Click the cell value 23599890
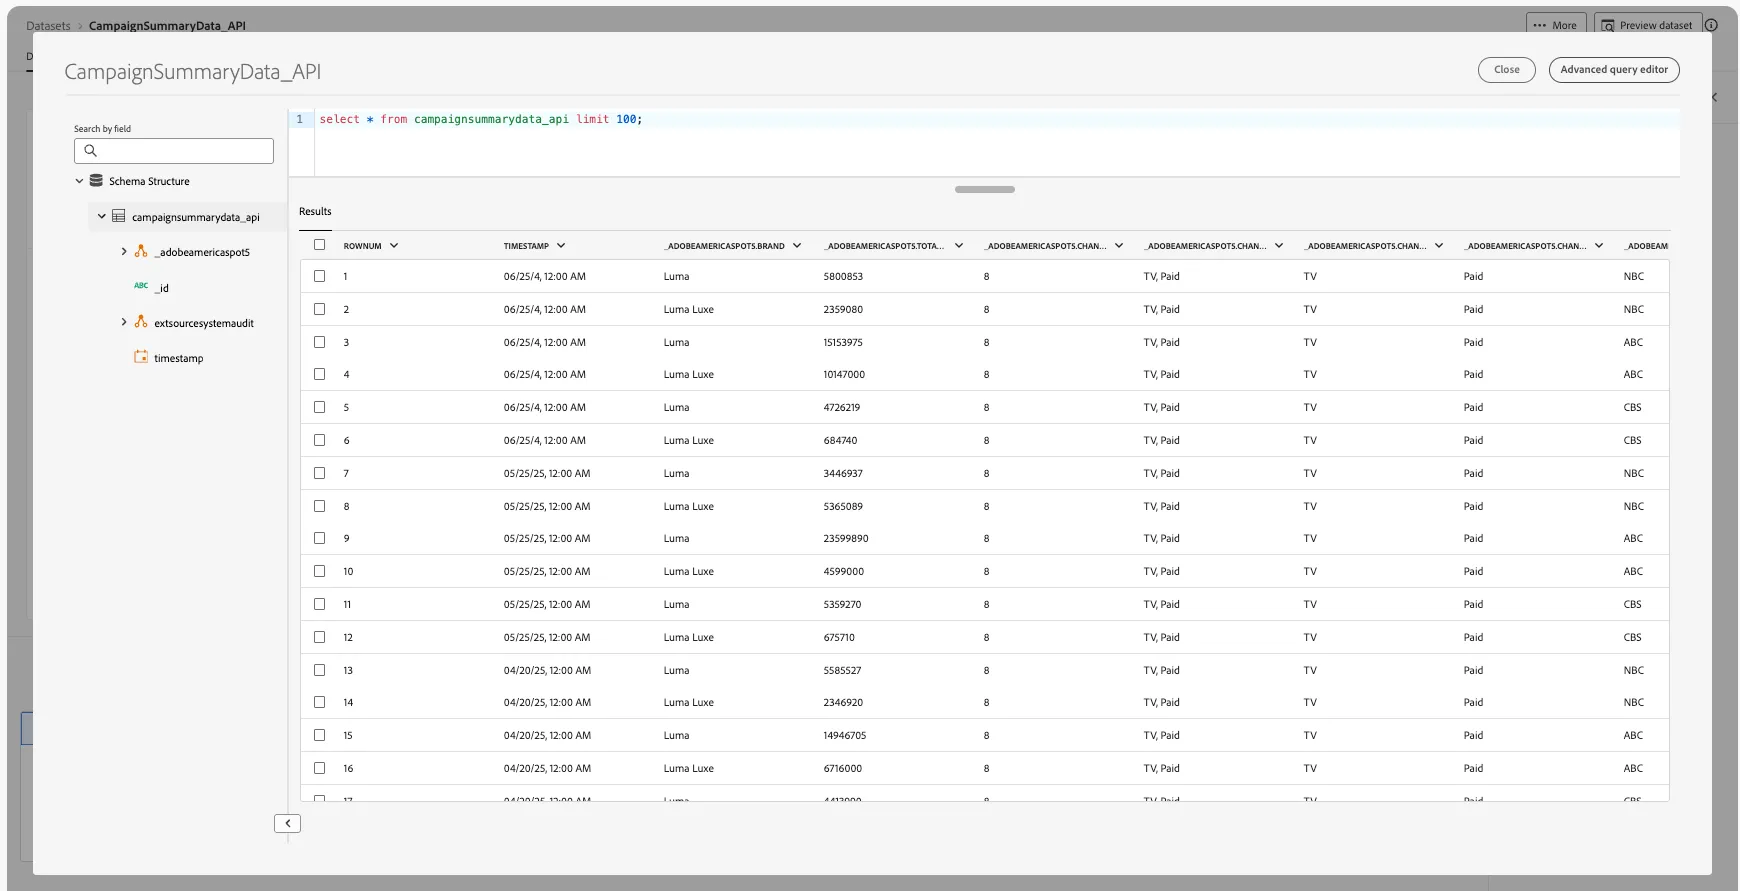This screenshot has width=1740, height=891. (x=846, y=538)
